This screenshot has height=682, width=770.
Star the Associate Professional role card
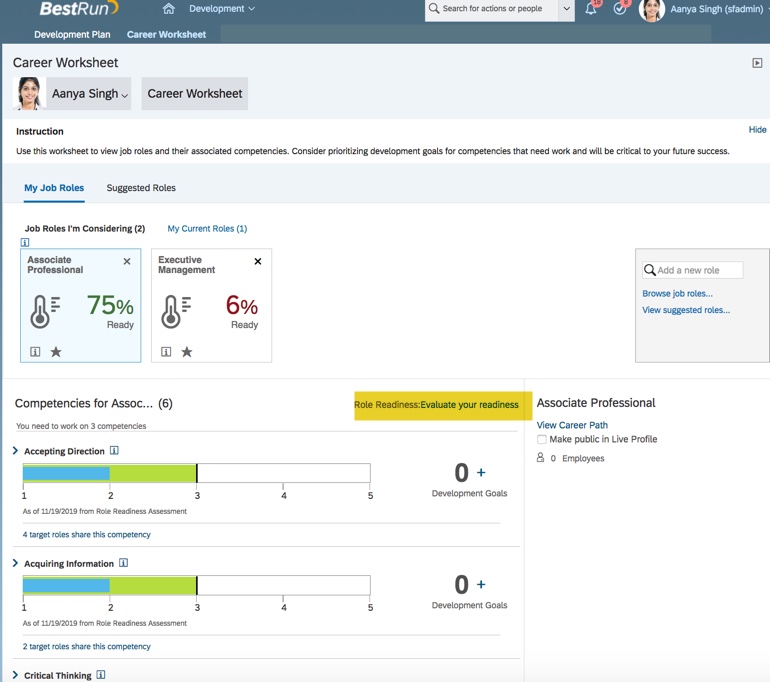(56, 352)
